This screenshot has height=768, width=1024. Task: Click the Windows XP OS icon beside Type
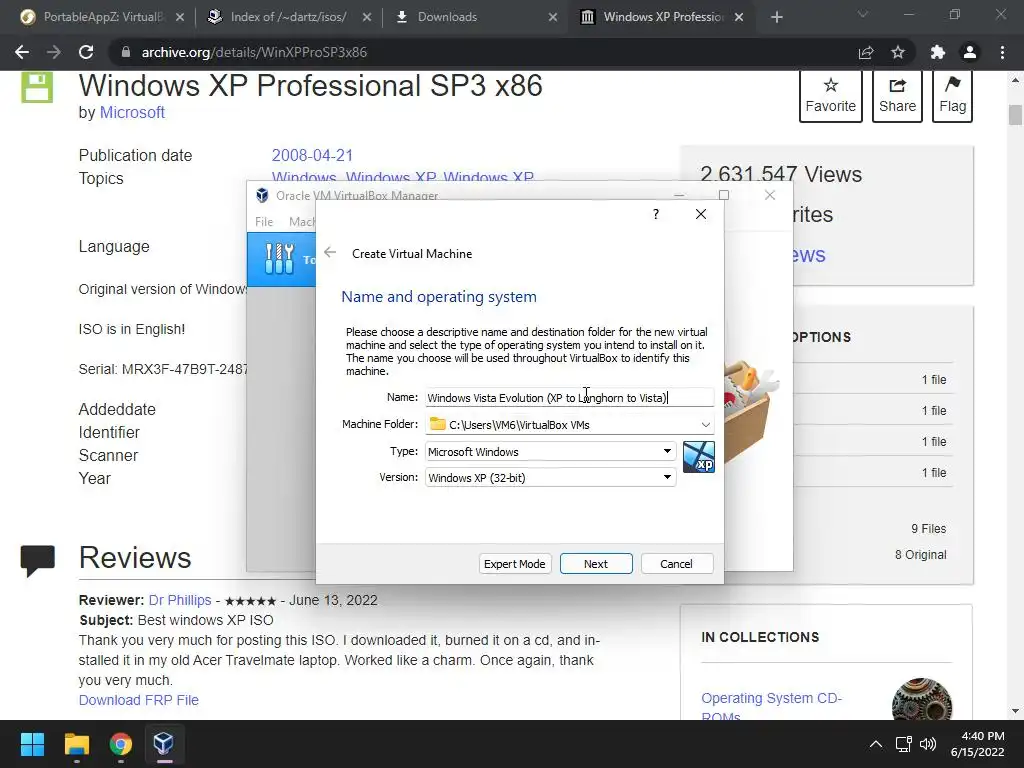point(699,456)
